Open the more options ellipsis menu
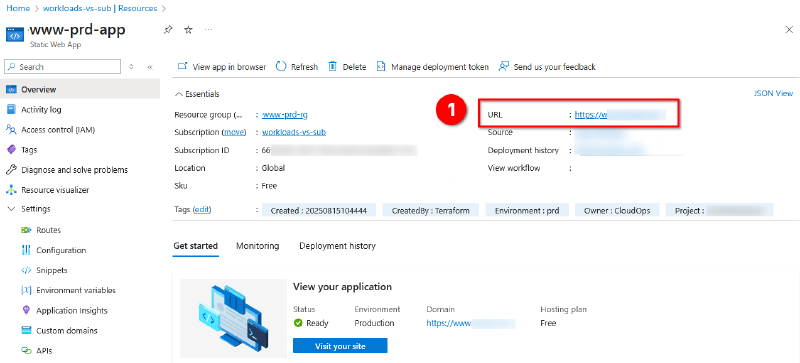The height and width of the screenshot is (363, 800). coord(208,30)
